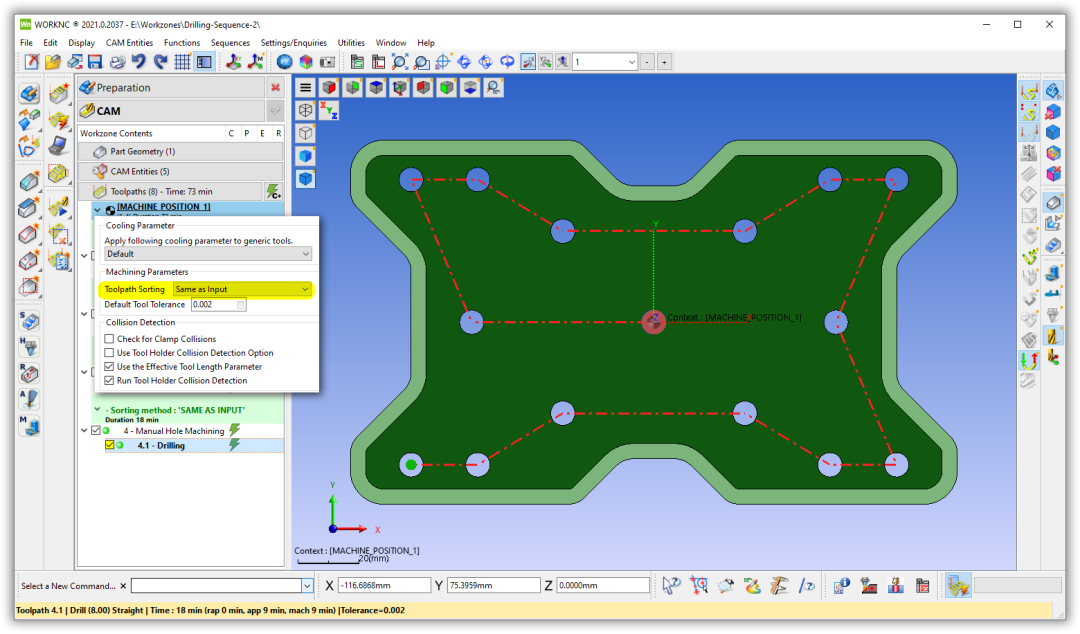Click the laptop simulation sidebar icon
The height and width of the screenshot is (634, 1080).
[x=59, y=145]
